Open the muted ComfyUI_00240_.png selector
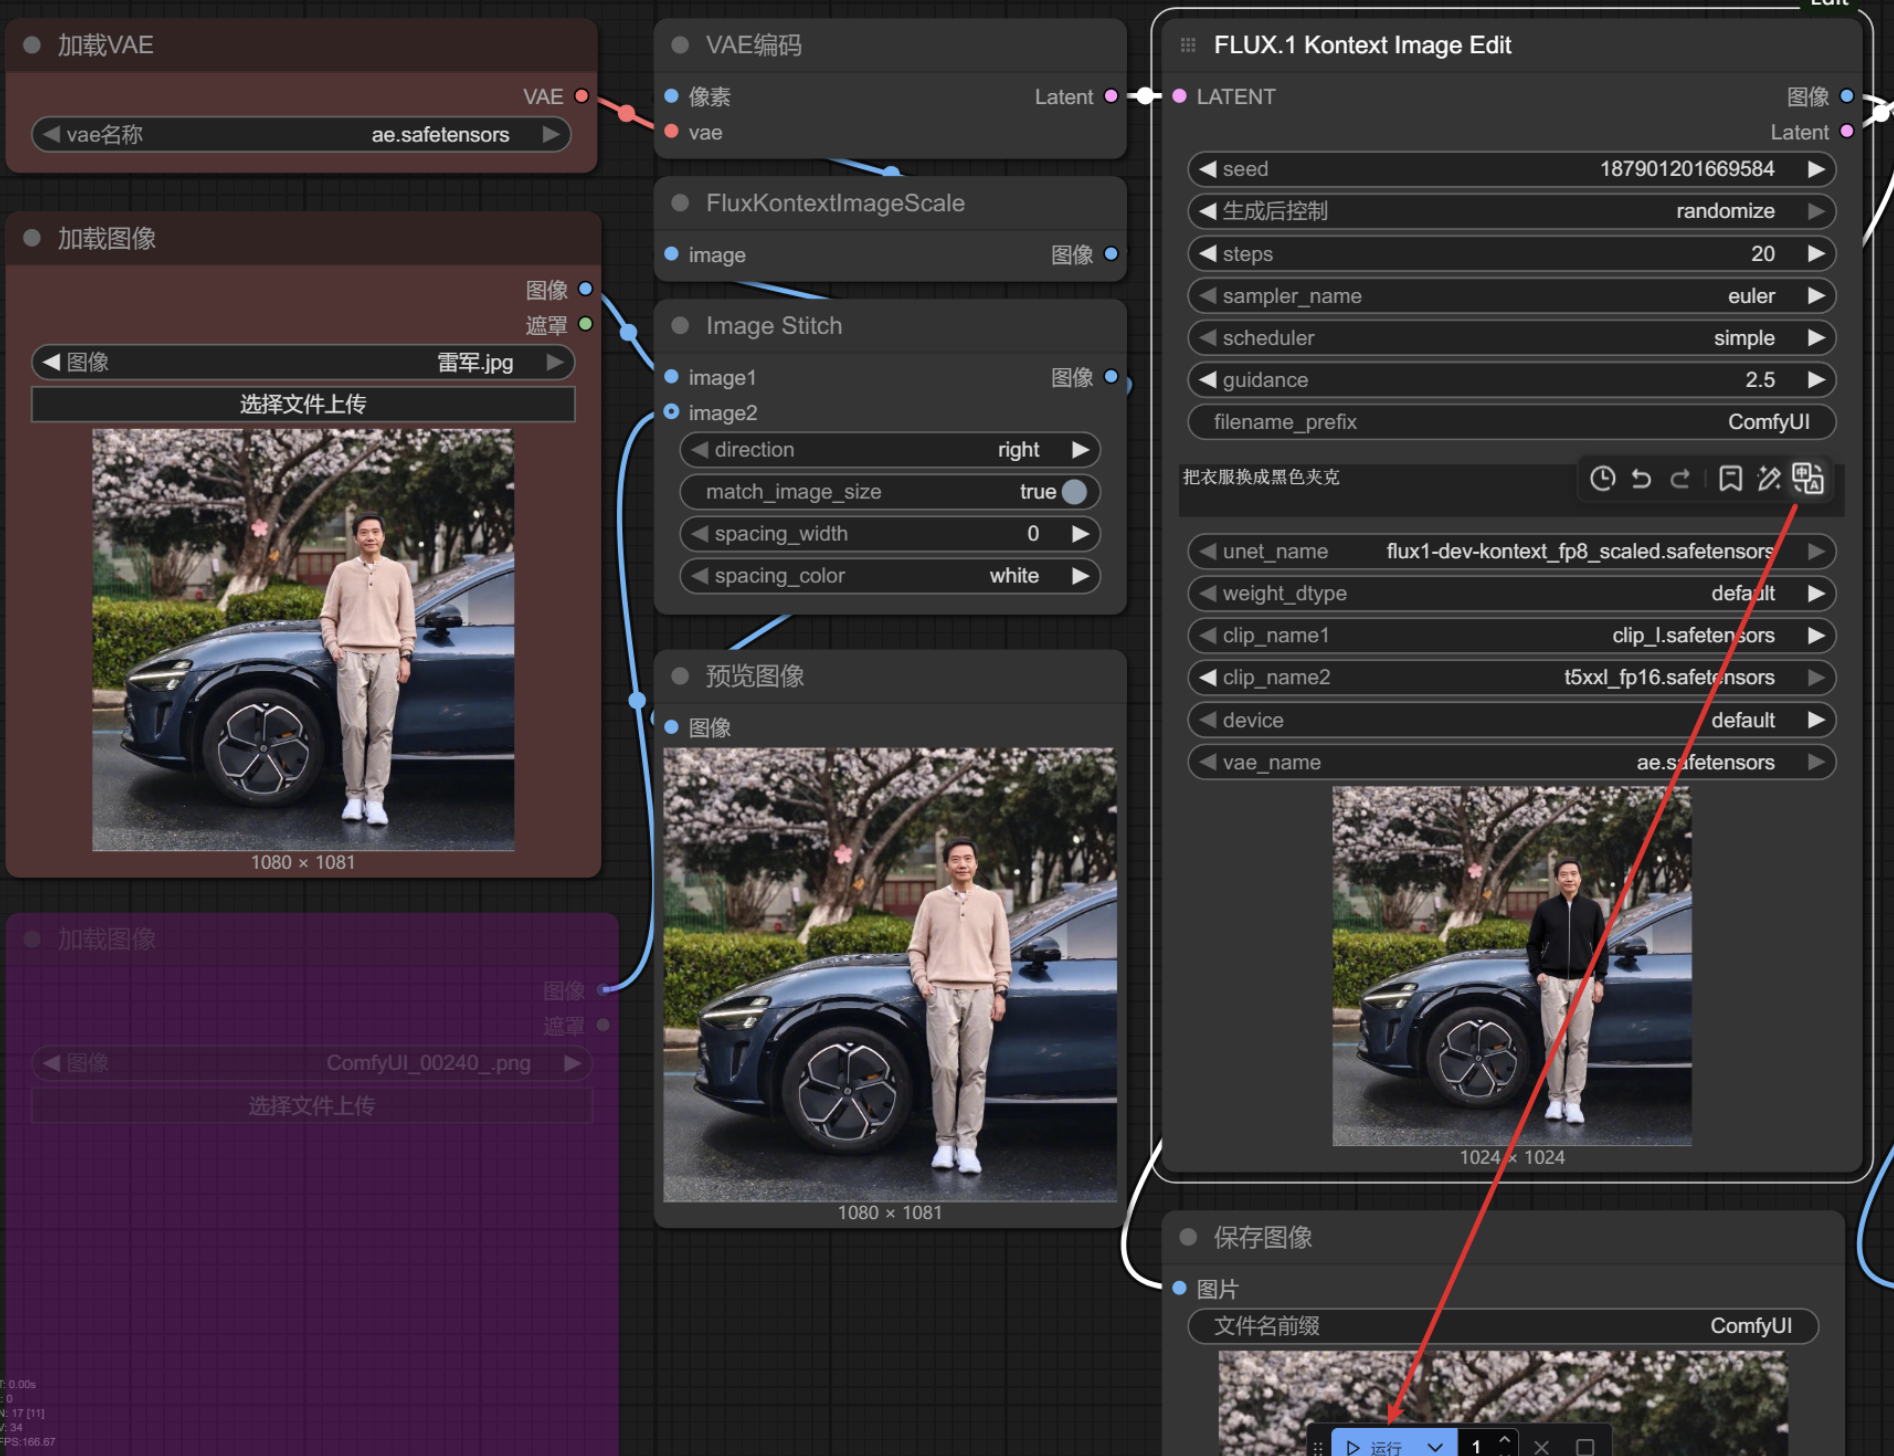This screenshot has width=1894, height=1456. coord(311,1063)
